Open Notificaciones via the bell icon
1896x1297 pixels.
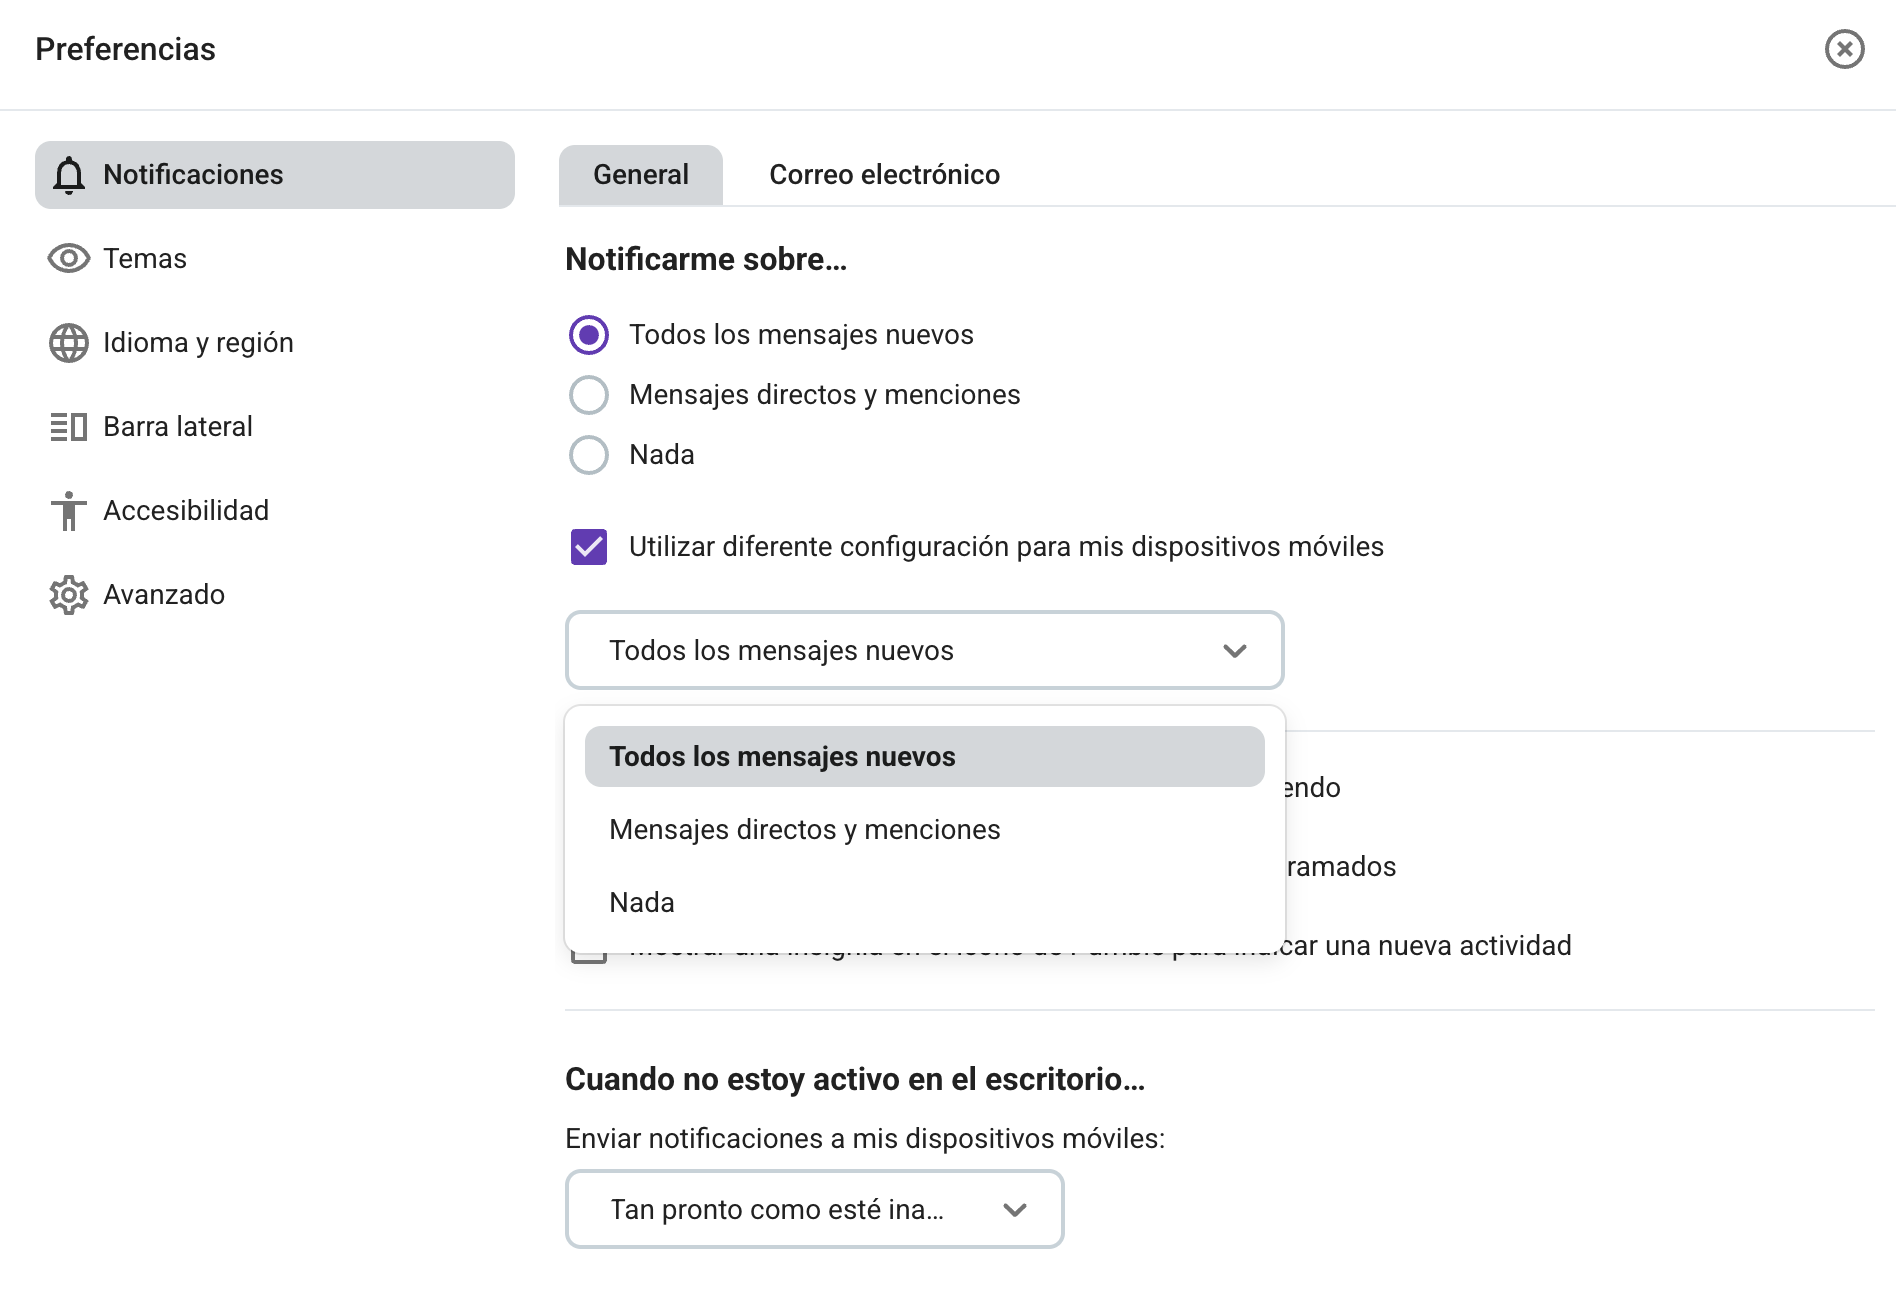pyautogui.click(x=68, y=174)
